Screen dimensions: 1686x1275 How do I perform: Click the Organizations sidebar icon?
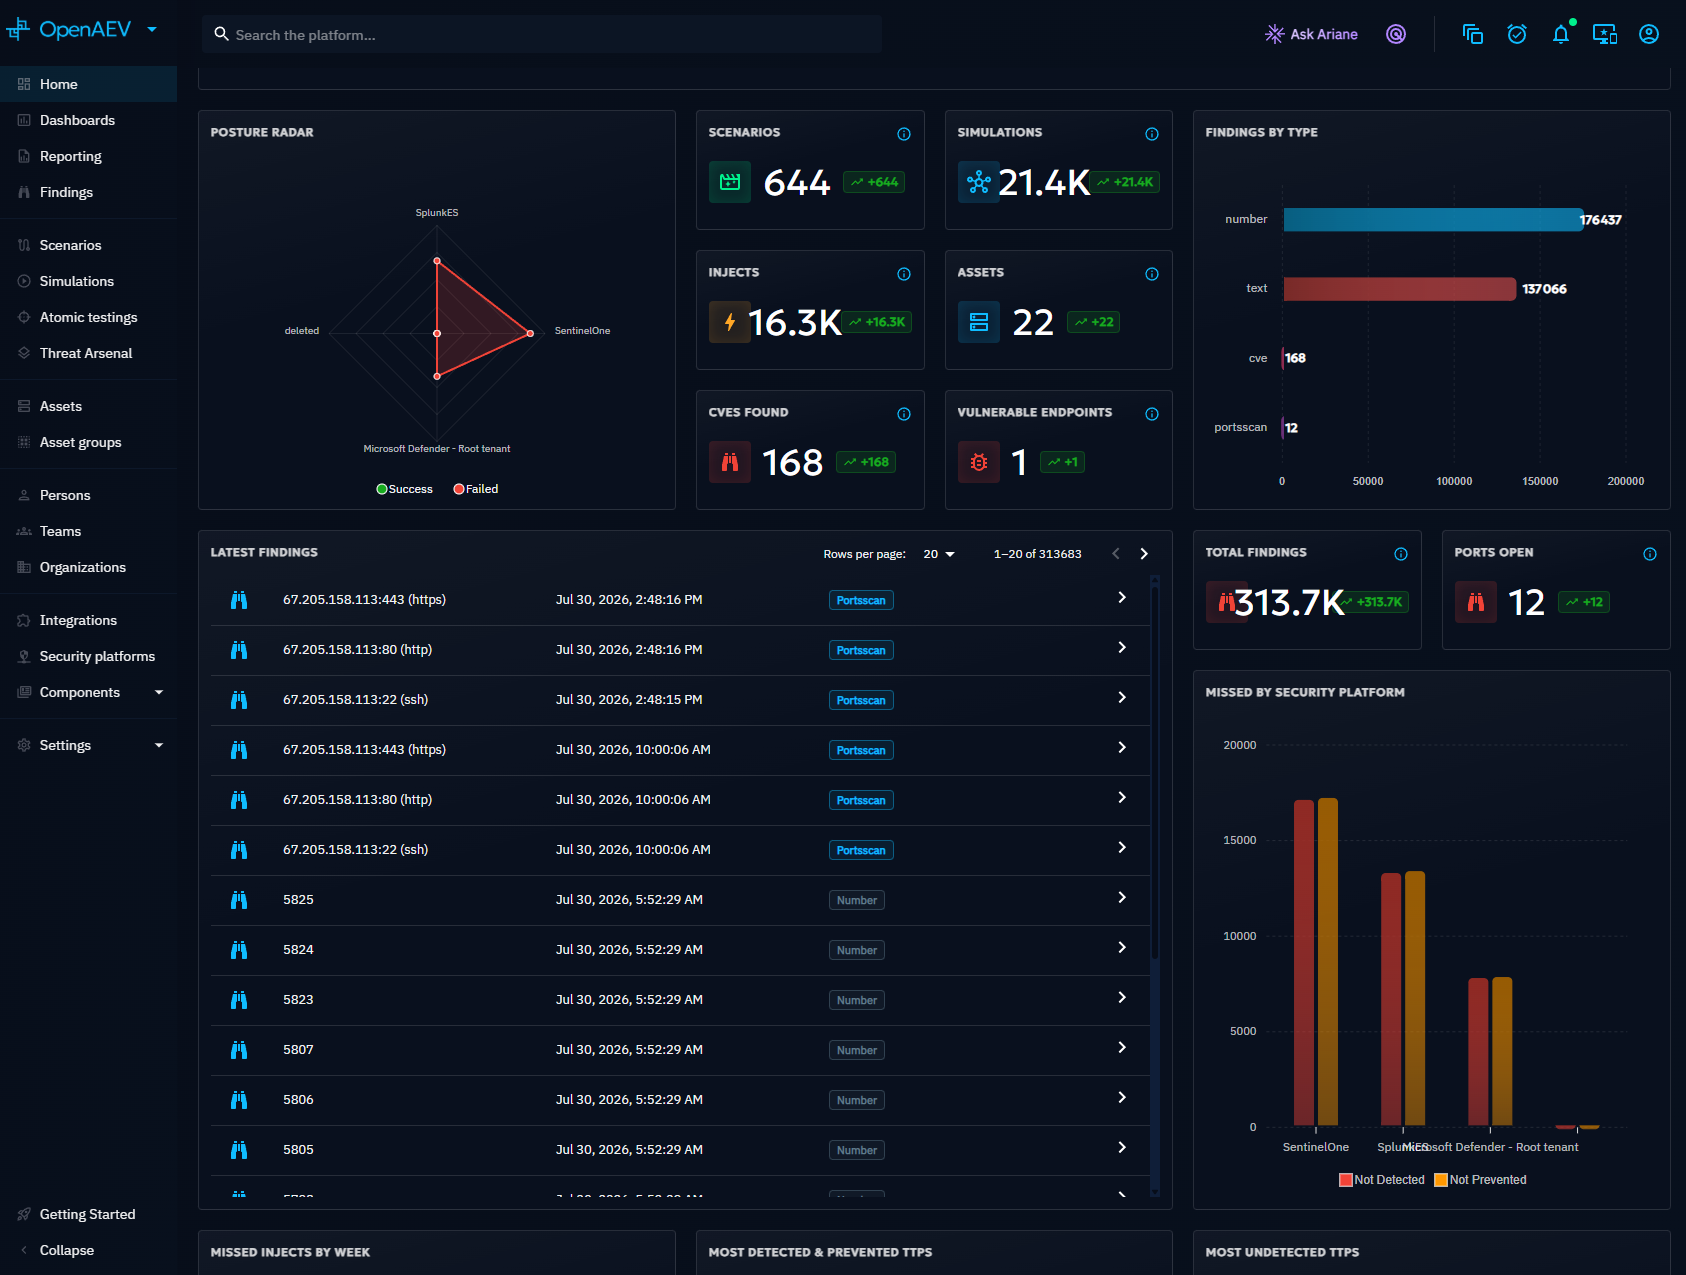[x=24, y=567]
